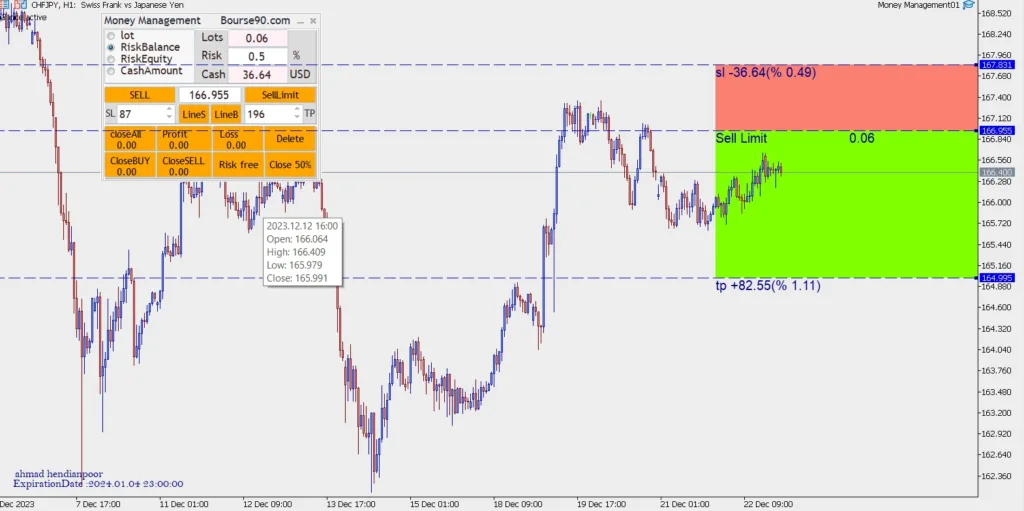1024x511 pixels.
Task: Click the Lots value field 0.06
Action: (257, 39)
